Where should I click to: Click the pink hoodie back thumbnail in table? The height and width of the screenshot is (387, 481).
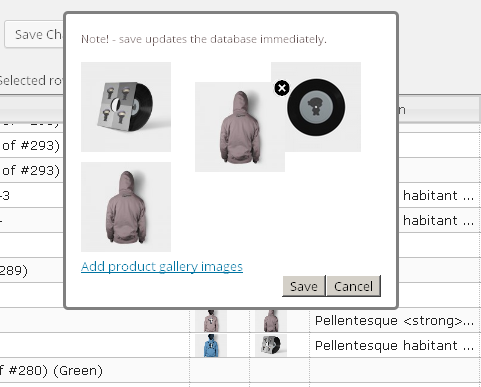click(x=271, y=320)
